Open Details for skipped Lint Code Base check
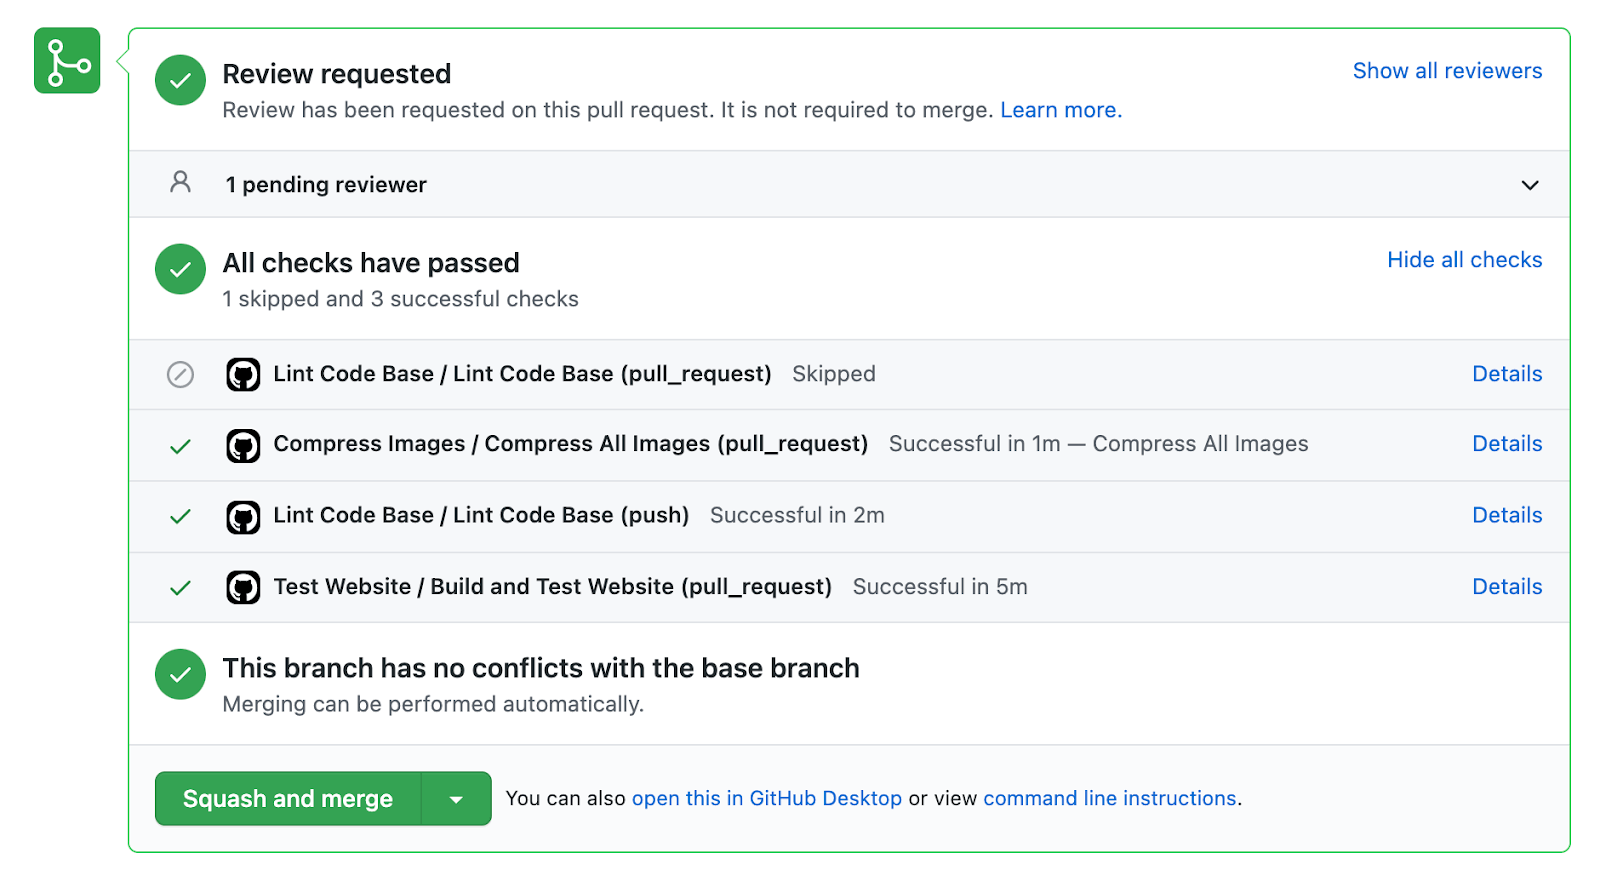1600x870 pixels. point(1506,374)
